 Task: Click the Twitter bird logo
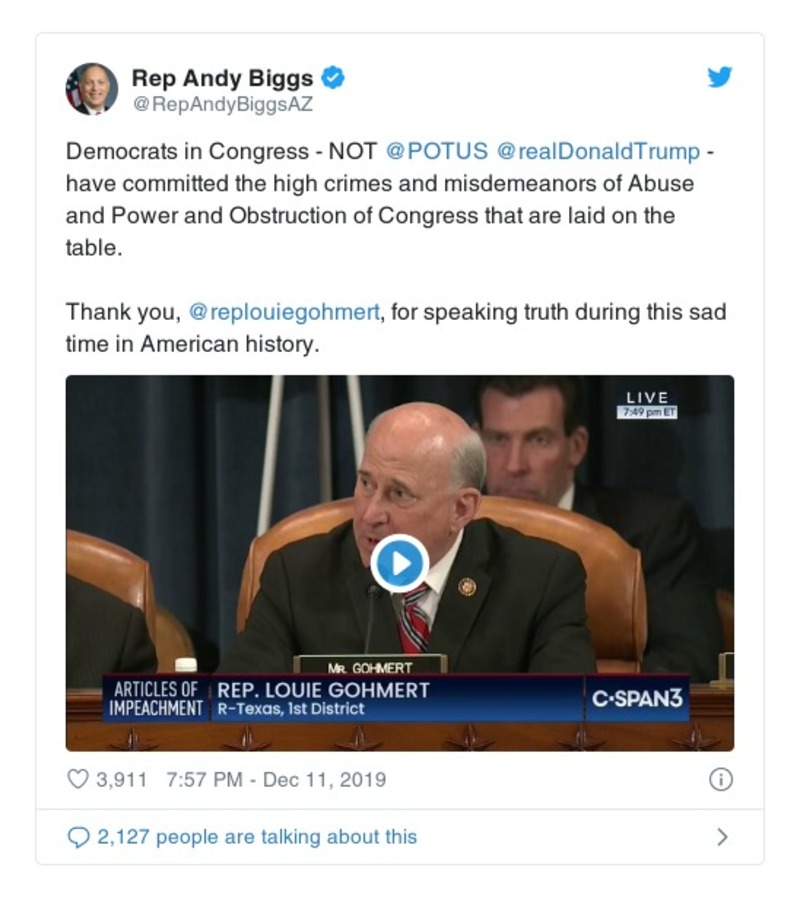click(720, 77)
